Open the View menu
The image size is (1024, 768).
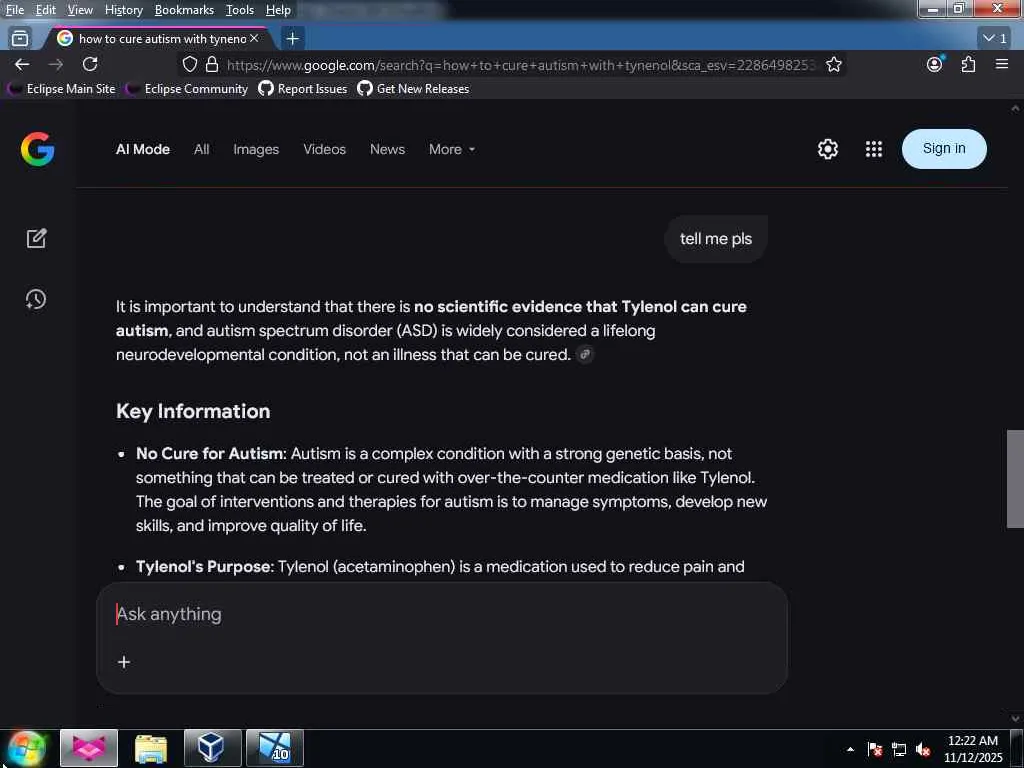[80, 10]
